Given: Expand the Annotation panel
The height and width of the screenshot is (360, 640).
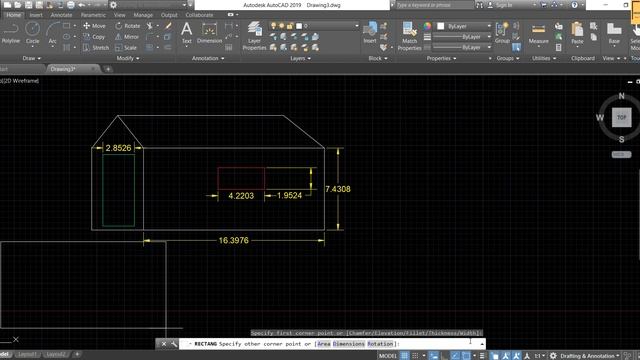Looking at the screenshot, I should pyautogui.click(x=208, y=58).
